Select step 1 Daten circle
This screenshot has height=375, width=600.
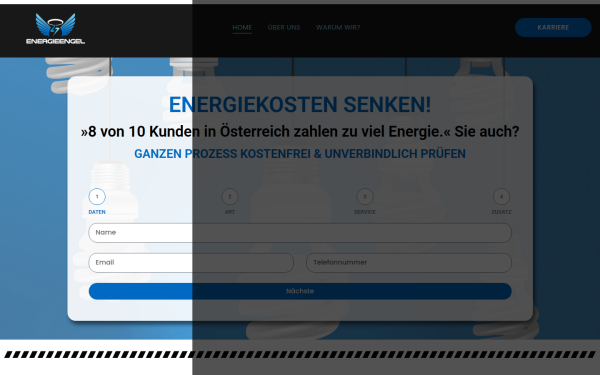[97, 197]
